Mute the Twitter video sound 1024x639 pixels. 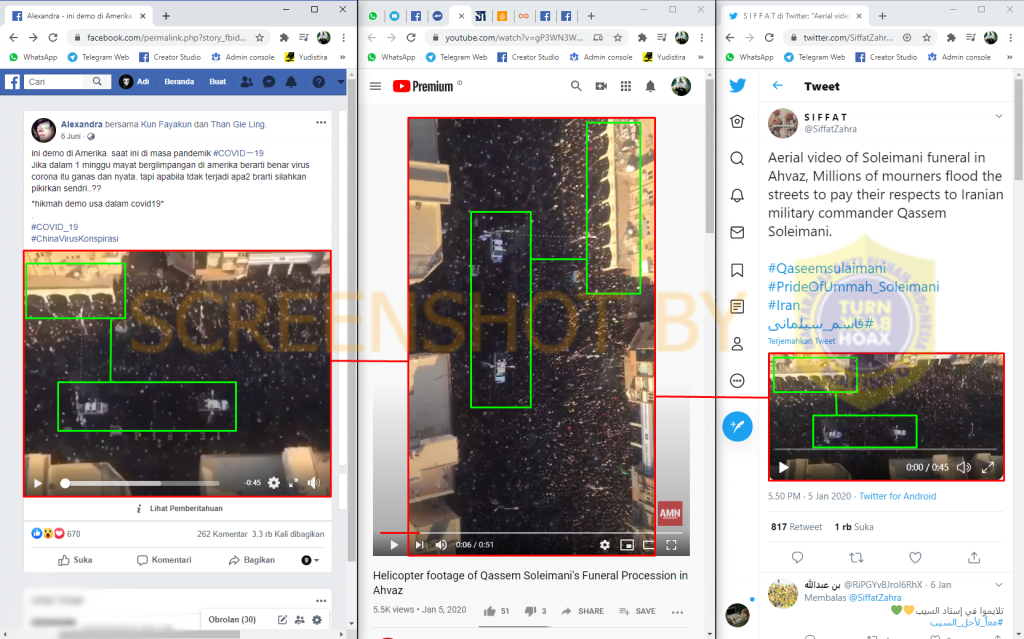963,467
